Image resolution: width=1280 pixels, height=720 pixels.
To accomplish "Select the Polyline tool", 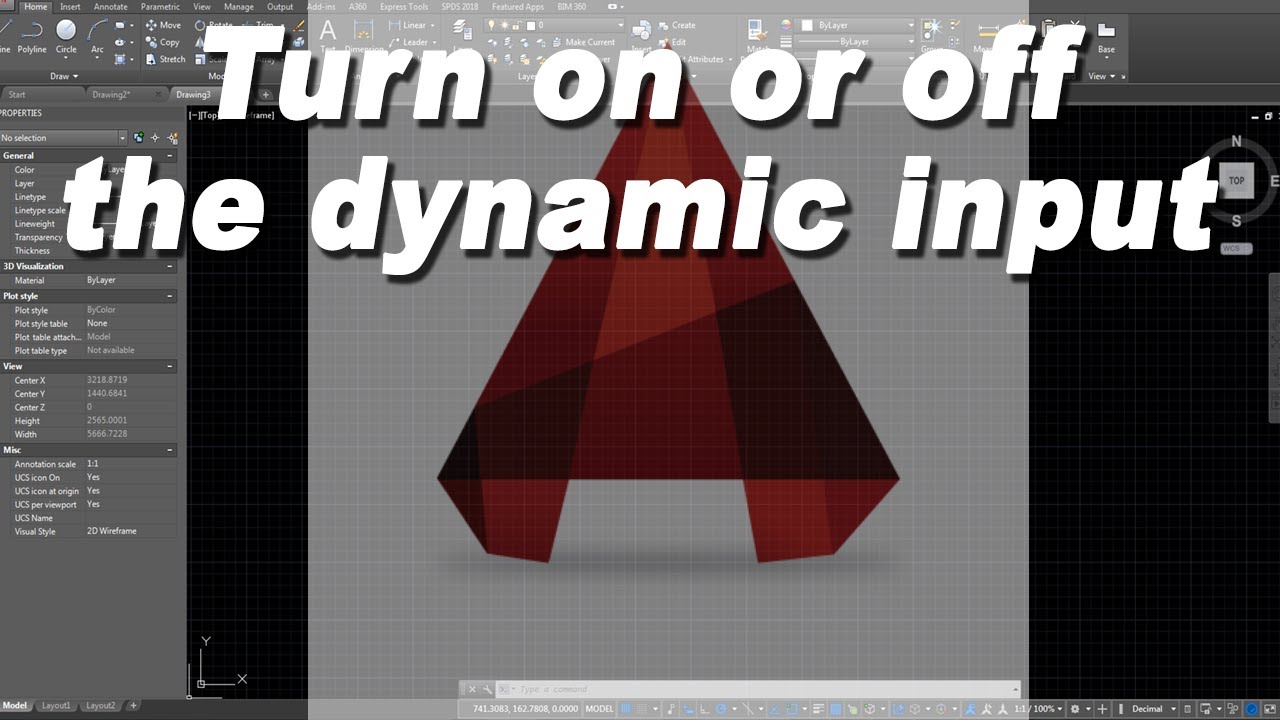I will pos(32,37).
